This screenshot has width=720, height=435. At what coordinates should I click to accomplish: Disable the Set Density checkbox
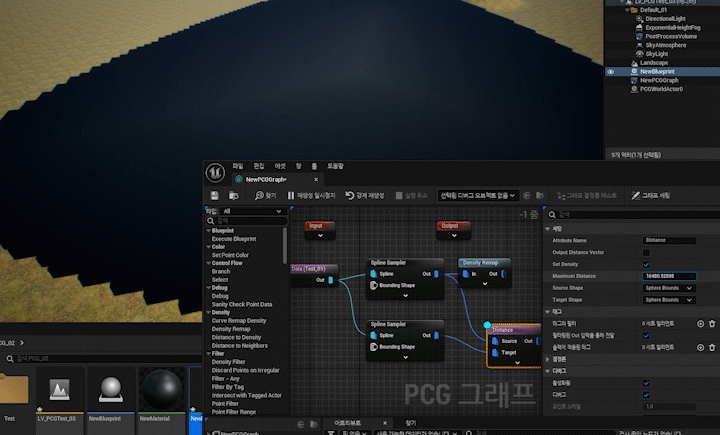pos(646,264)
